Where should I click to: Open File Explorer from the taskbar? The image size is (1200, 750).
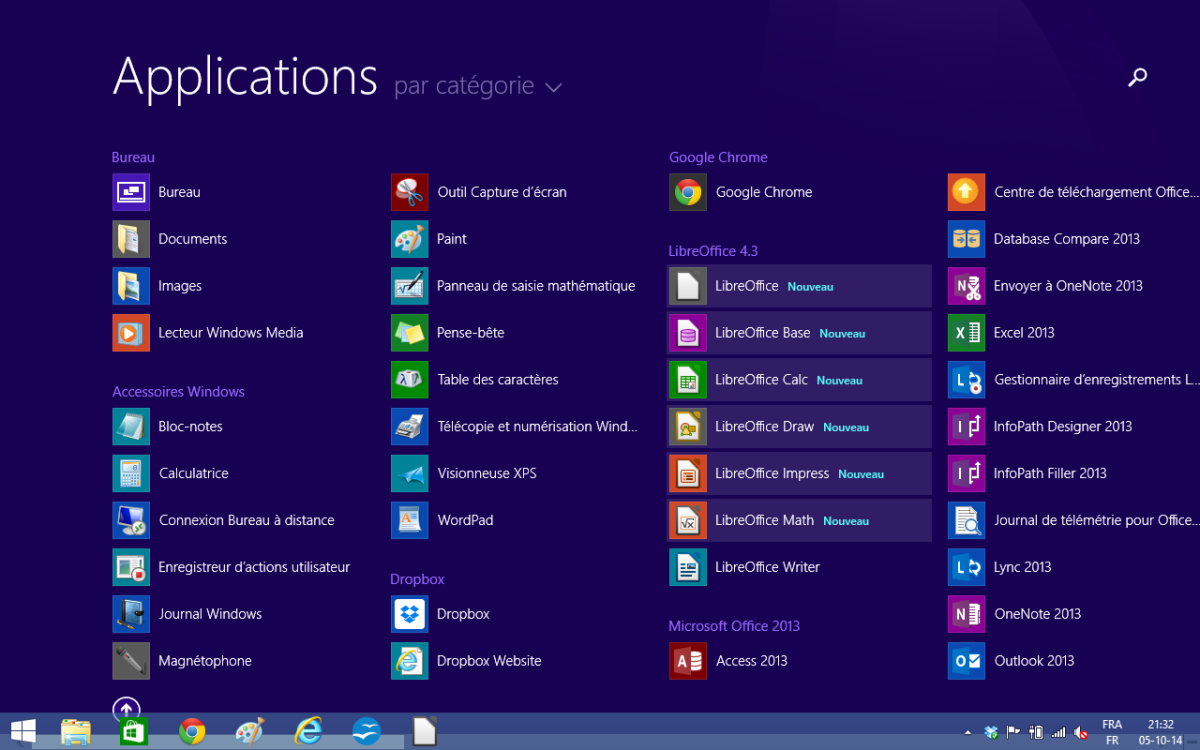[76, 732]
